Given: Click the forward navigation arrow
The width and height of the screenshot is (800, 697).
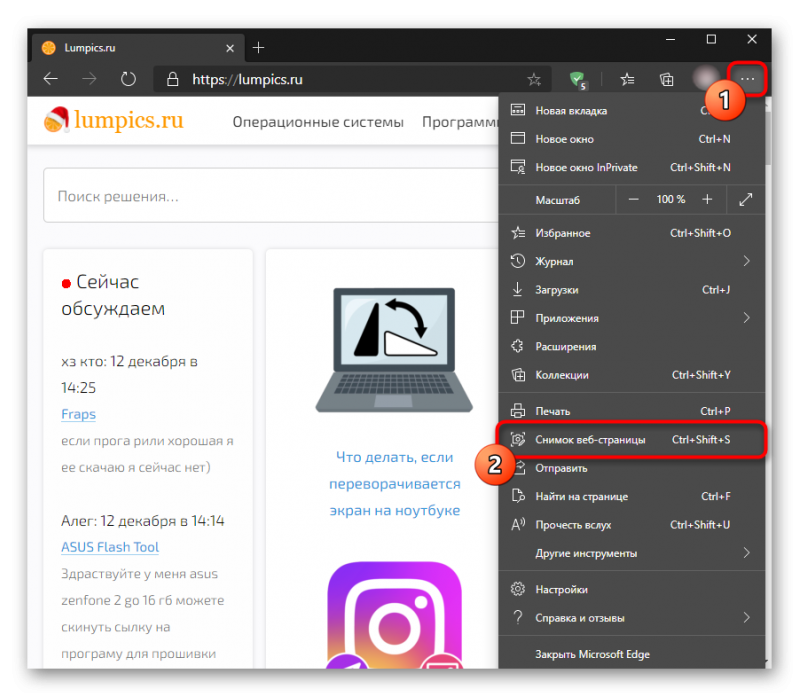Looking at the screenshot, I should pos(89,79).
